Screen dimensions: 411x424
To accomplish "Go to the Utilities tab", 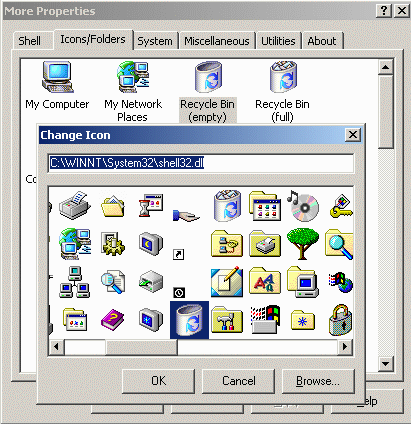I will click(x=278, y=41).
